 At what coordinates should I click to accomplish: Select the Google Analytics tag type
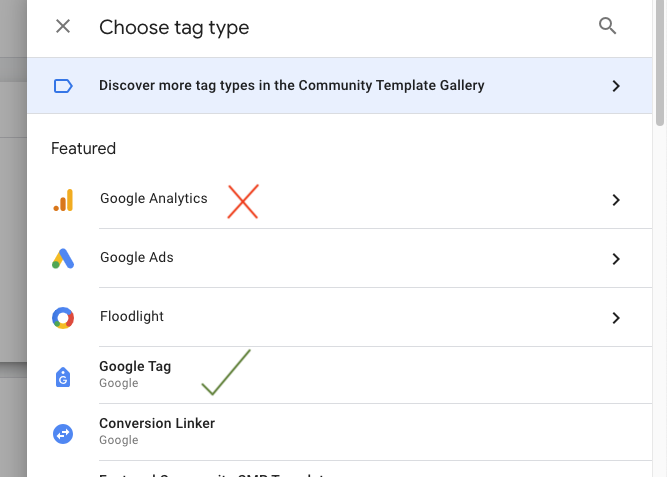tap(154, 199)
